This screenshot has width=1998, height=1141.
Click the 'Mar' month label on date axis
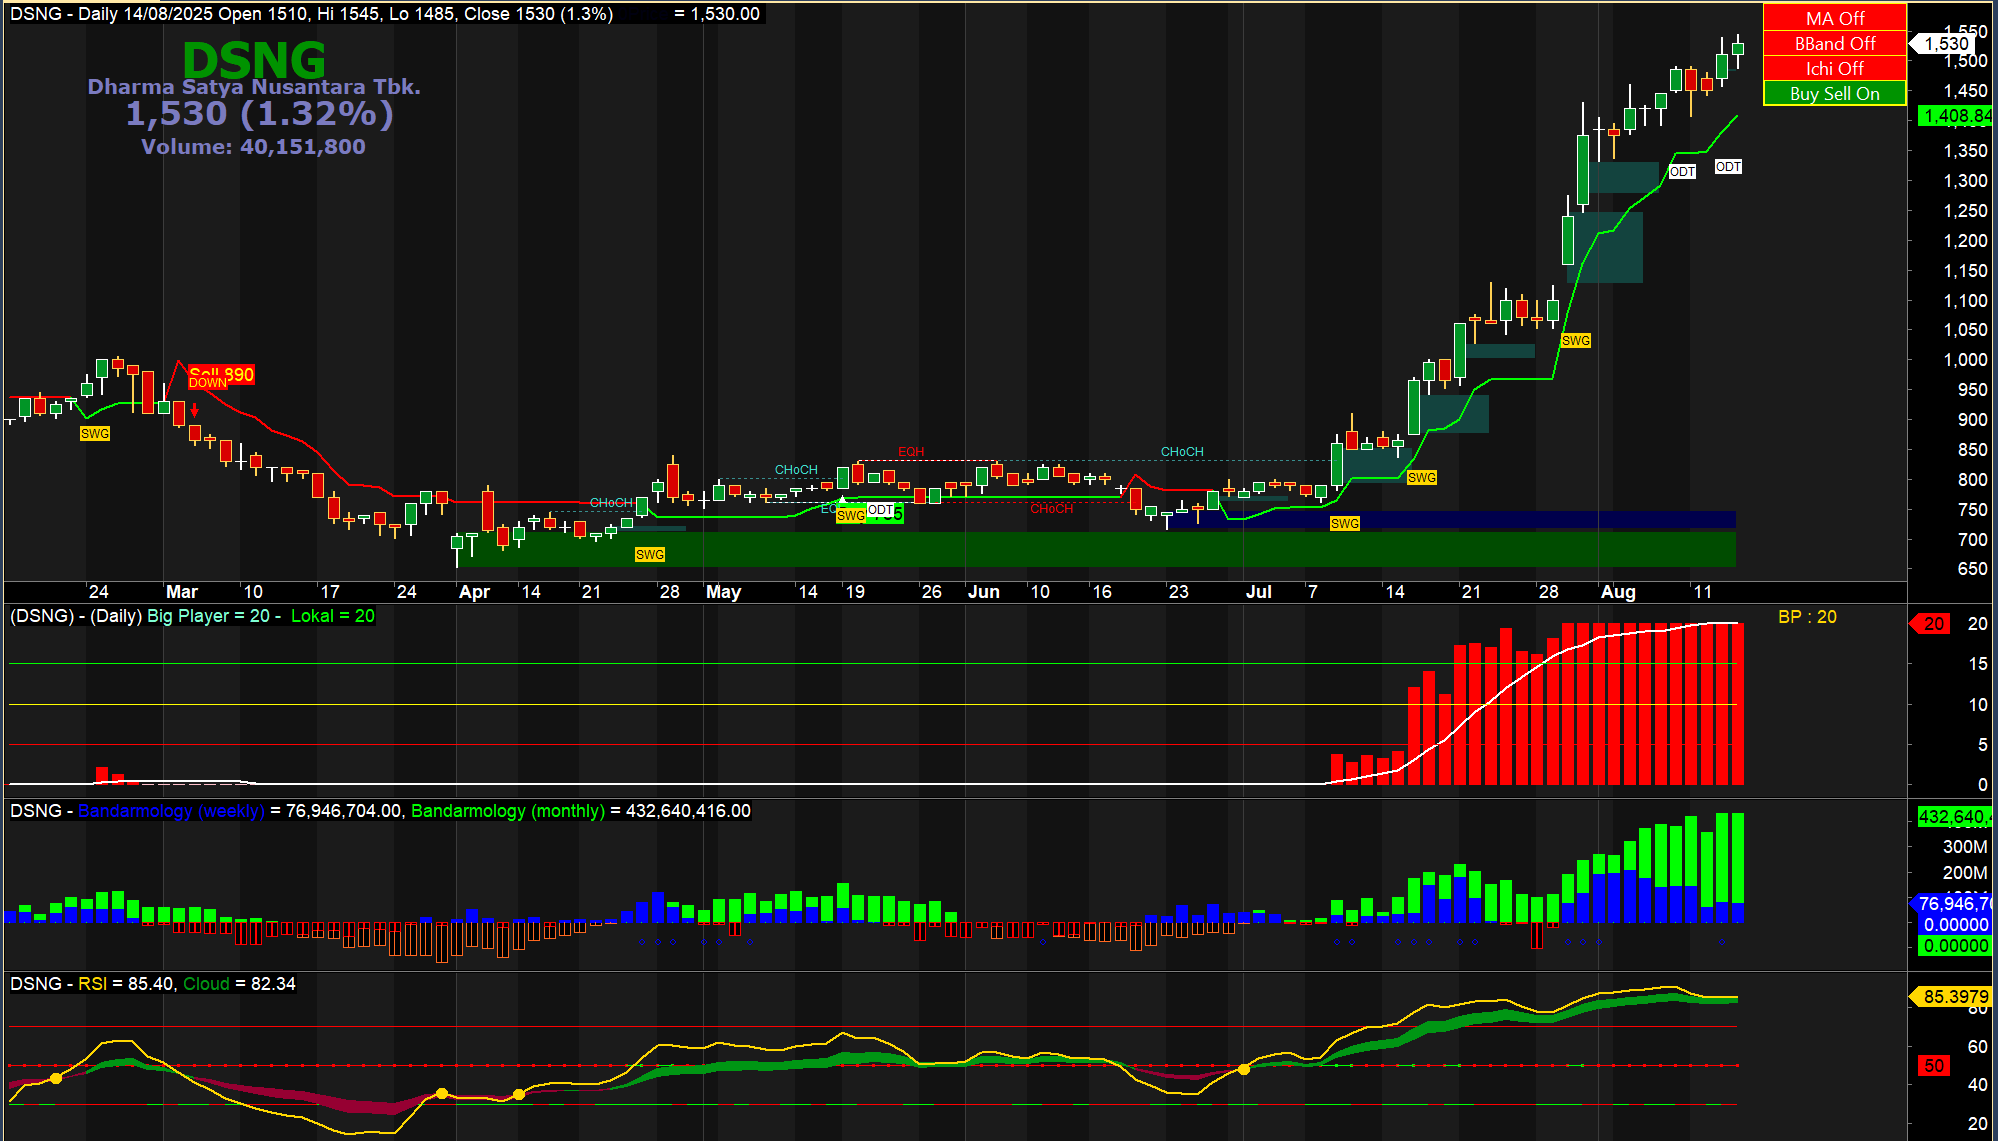182,592
